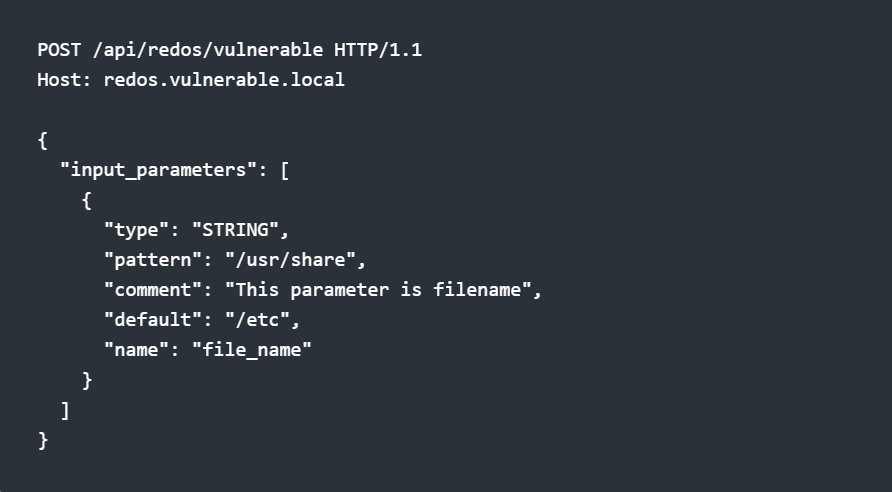Click the "This parameter is filename" text

coord(378,290)
